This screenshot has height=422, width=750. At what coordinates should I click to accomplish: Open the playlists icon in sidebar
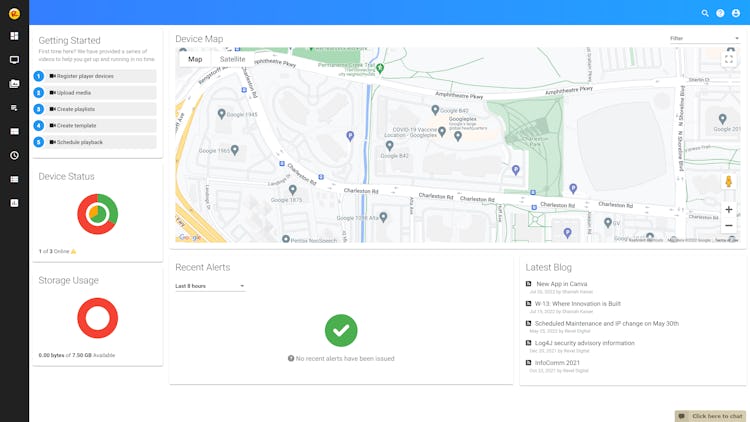coord(14,108)
